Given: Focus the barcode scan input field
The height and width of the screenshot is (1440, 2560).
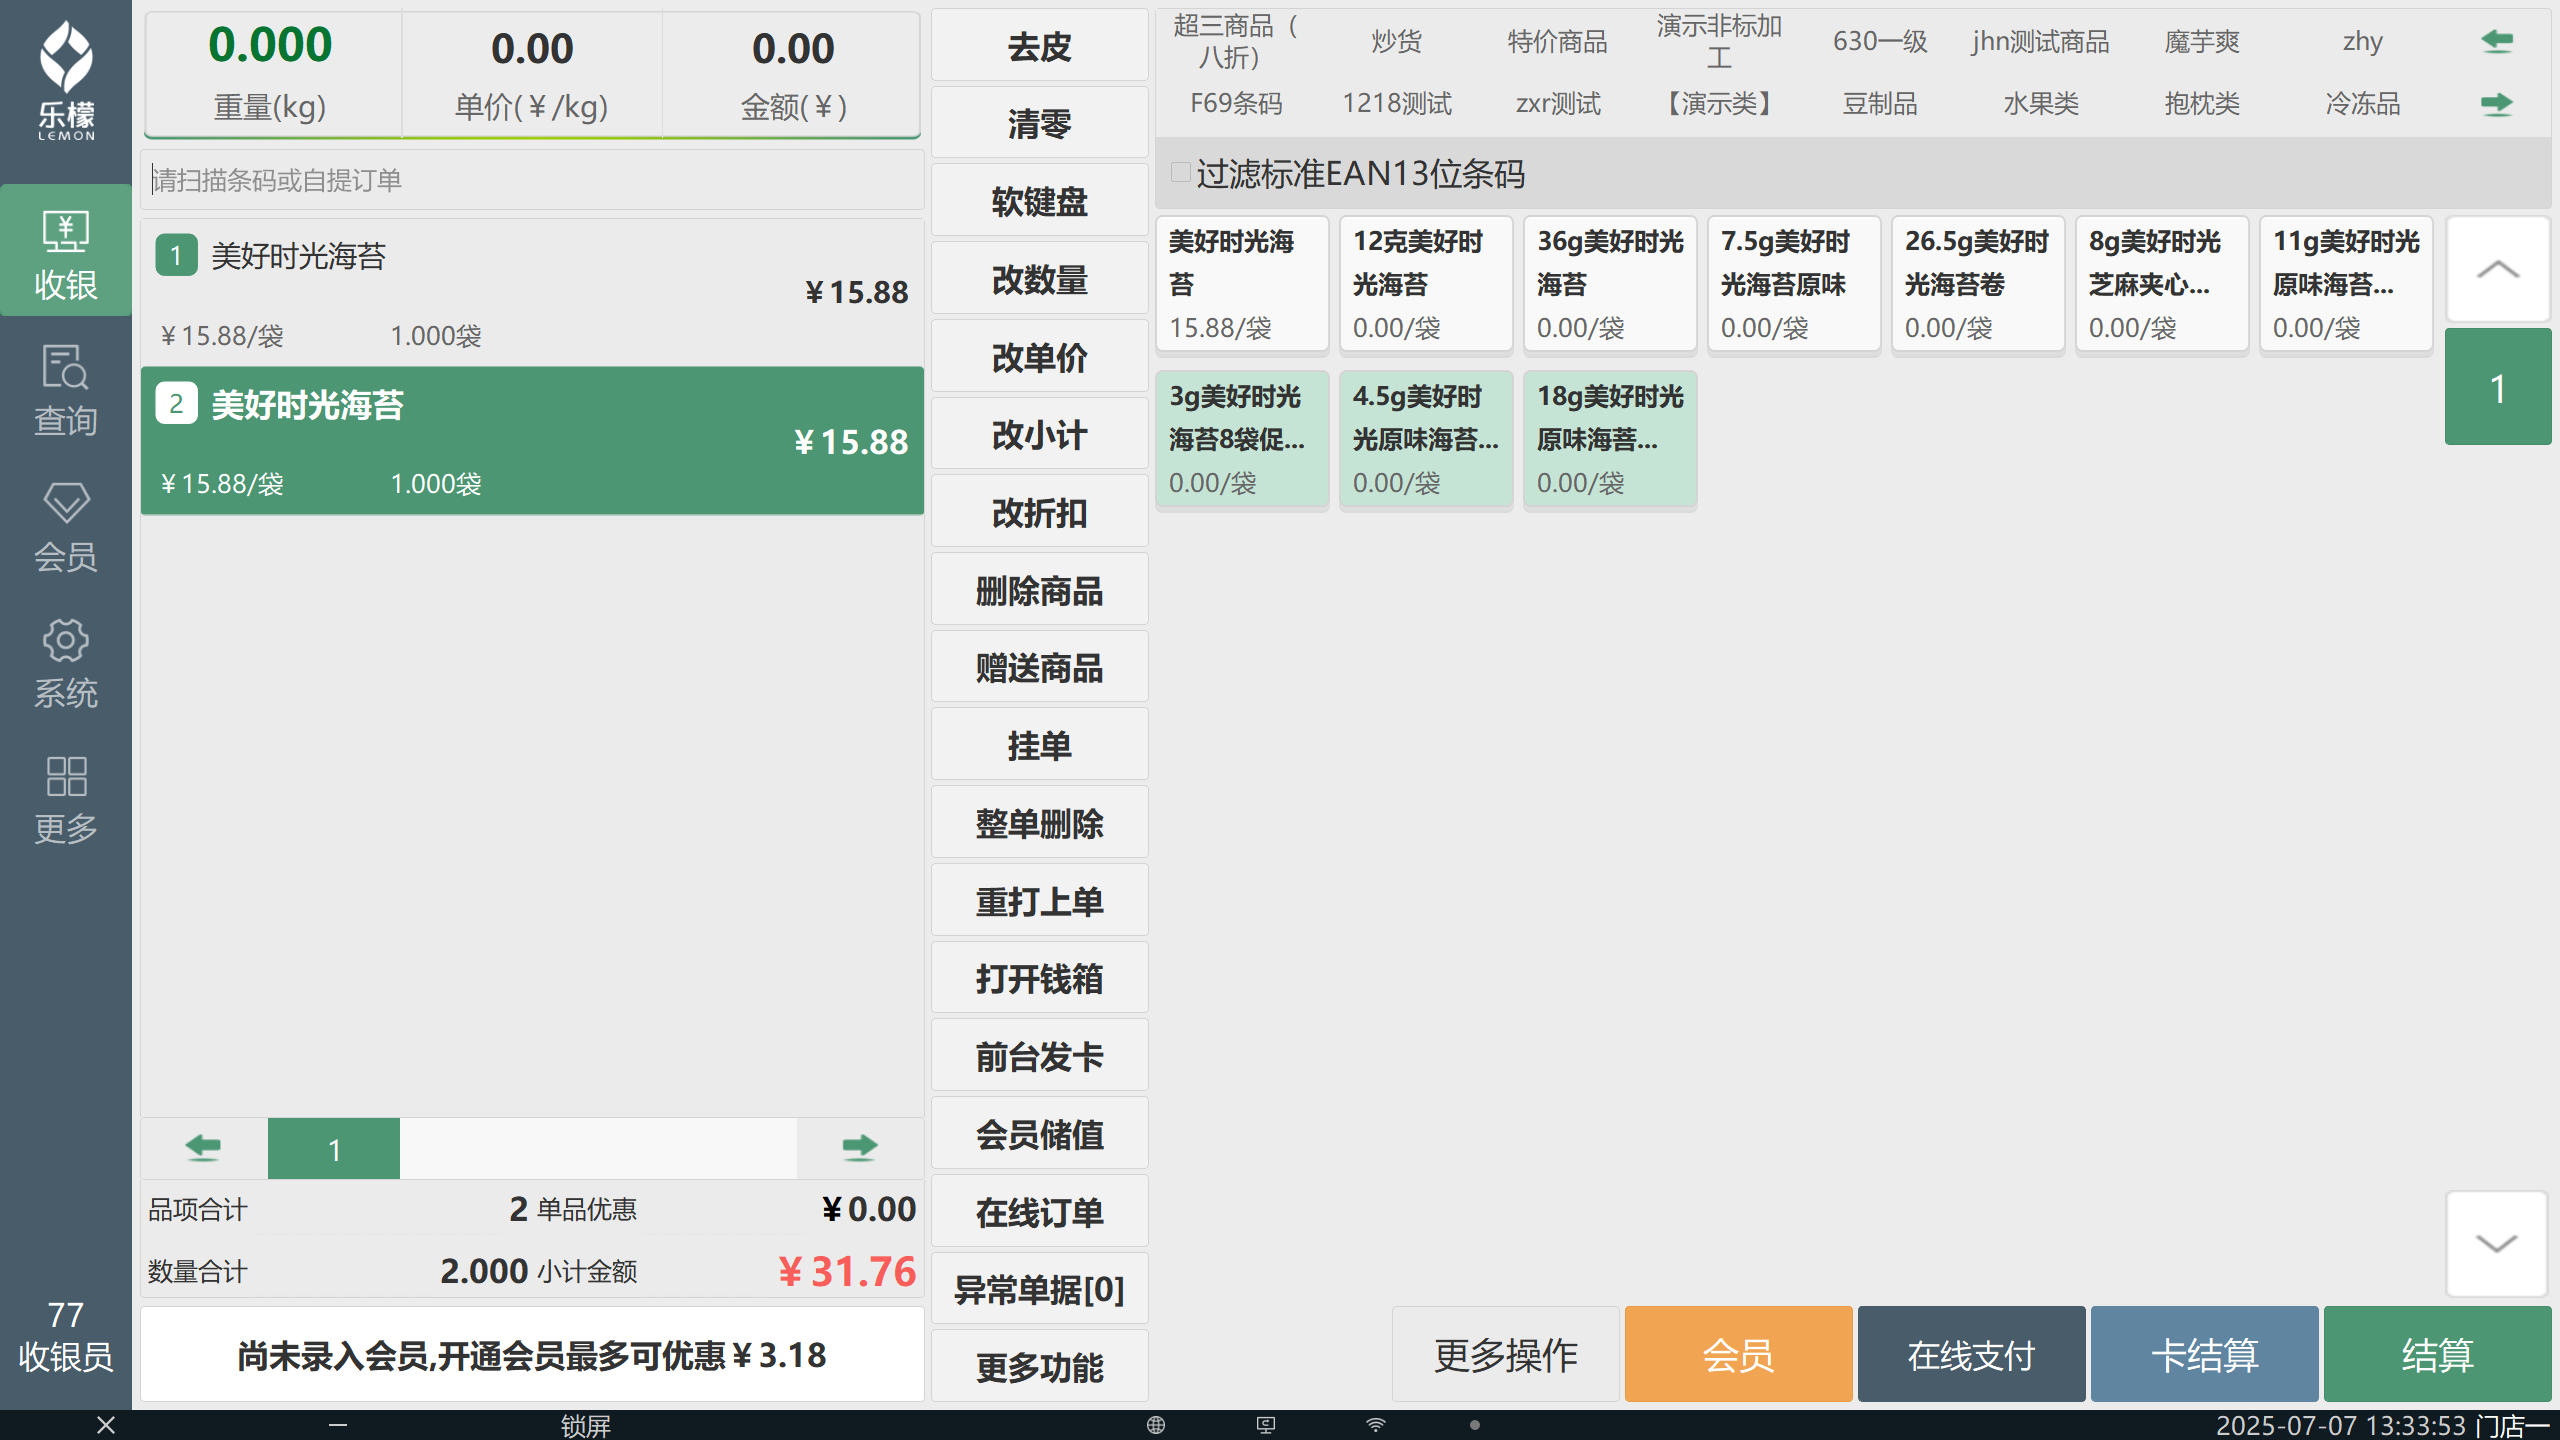Looking at the screenshot, I should pos(532,180).
